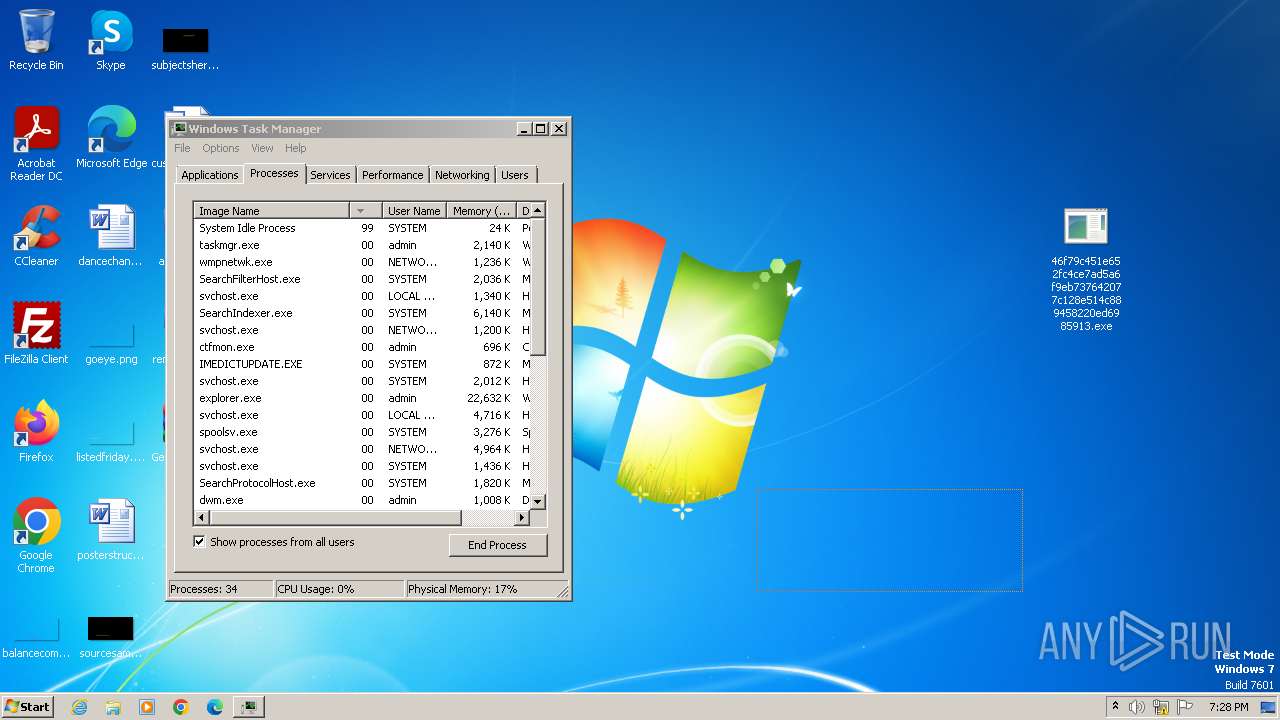The image size is (1280, 720).
Task: Click horizontal scroll left arrow
Action: pyautogui.click(x=201, y=518)
